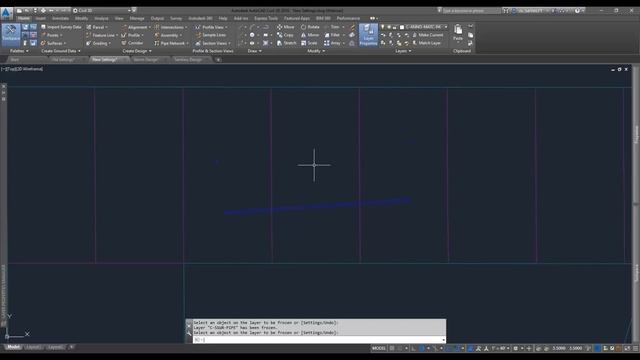
Task: Open Layer Properties manager
Action: [368, 34]
